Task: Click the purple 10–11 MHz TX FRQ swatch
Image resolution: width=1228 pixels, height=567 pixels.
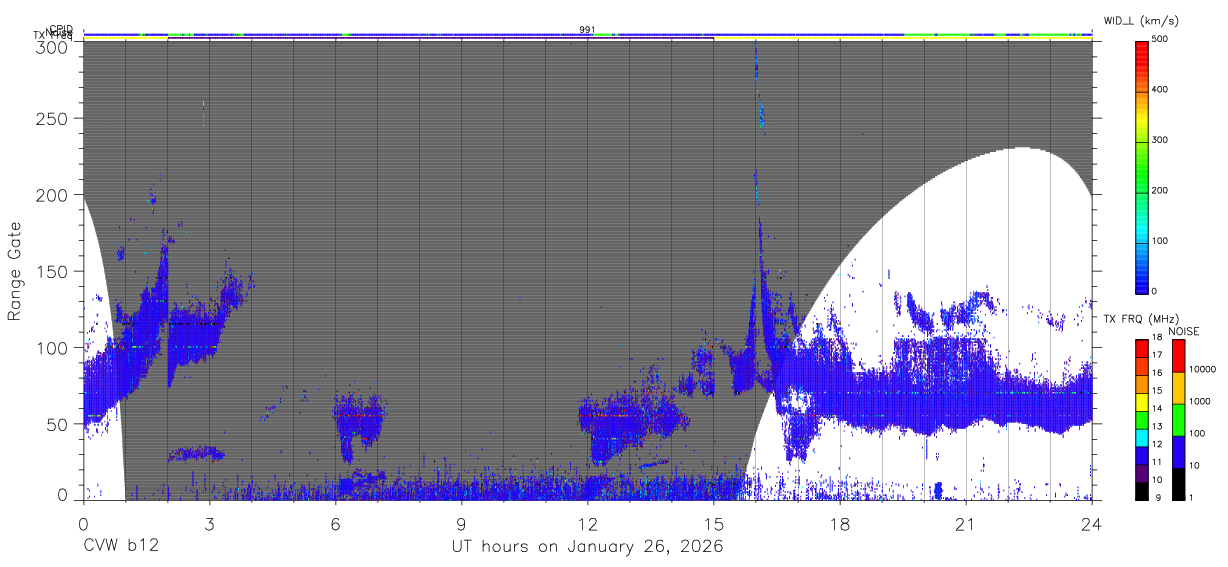Action: coord(1141,472)
